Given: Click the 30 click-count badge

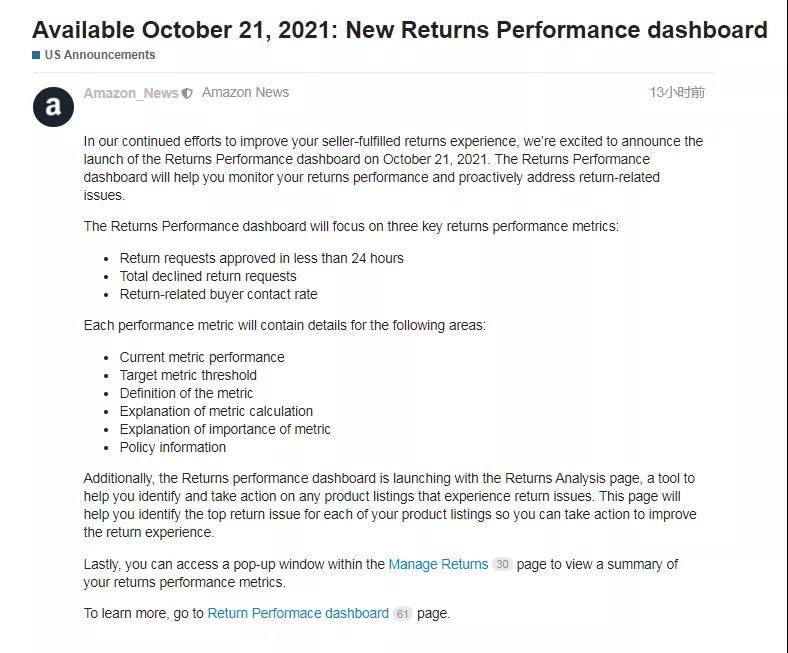Looking at the screenshot, I should click(502, 565).
